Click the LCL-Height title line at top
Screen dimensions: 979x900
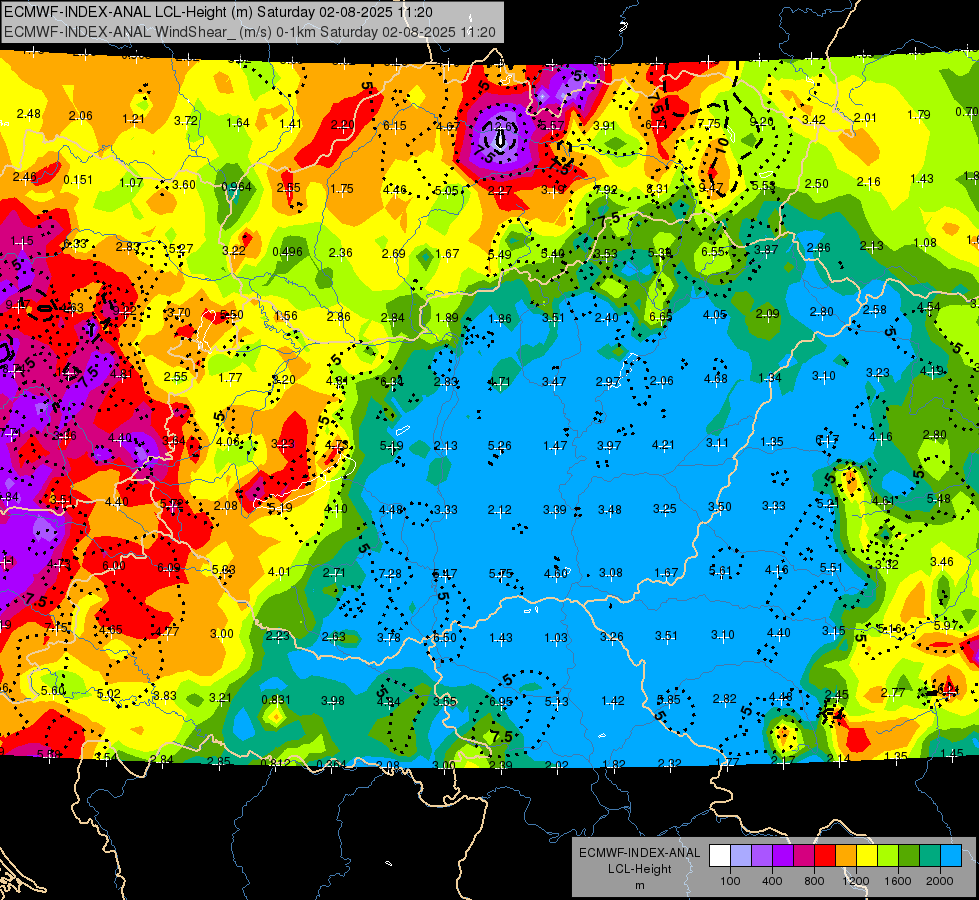pos(218,12)
